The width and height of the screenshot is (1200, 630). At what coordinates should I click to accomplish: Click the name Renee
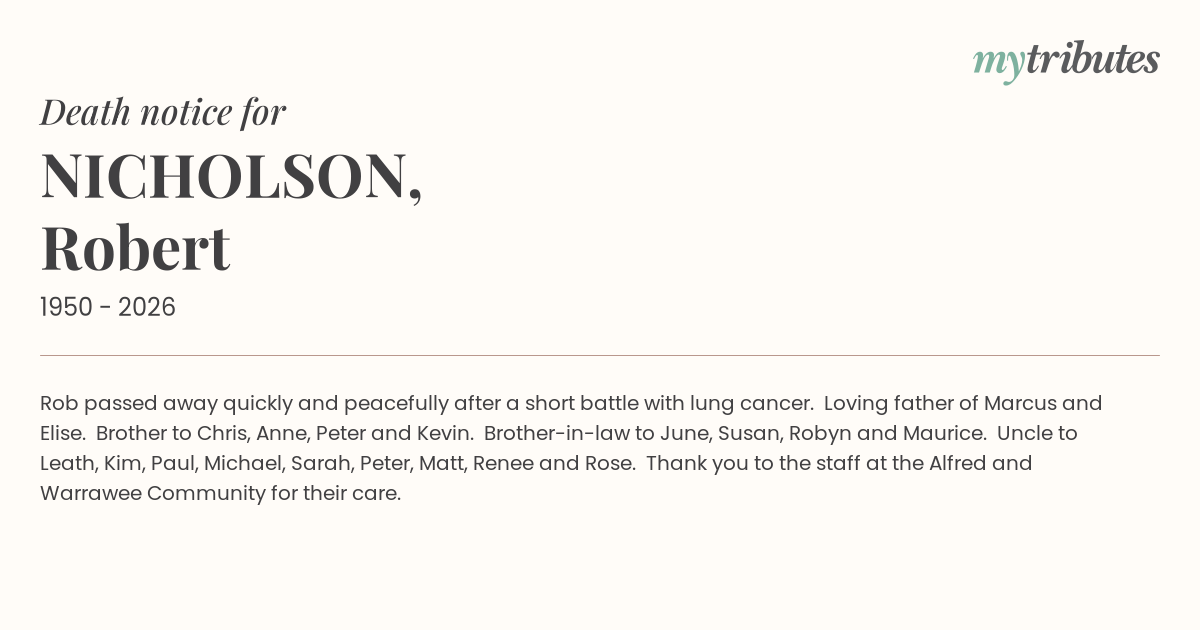pos(502,463)
